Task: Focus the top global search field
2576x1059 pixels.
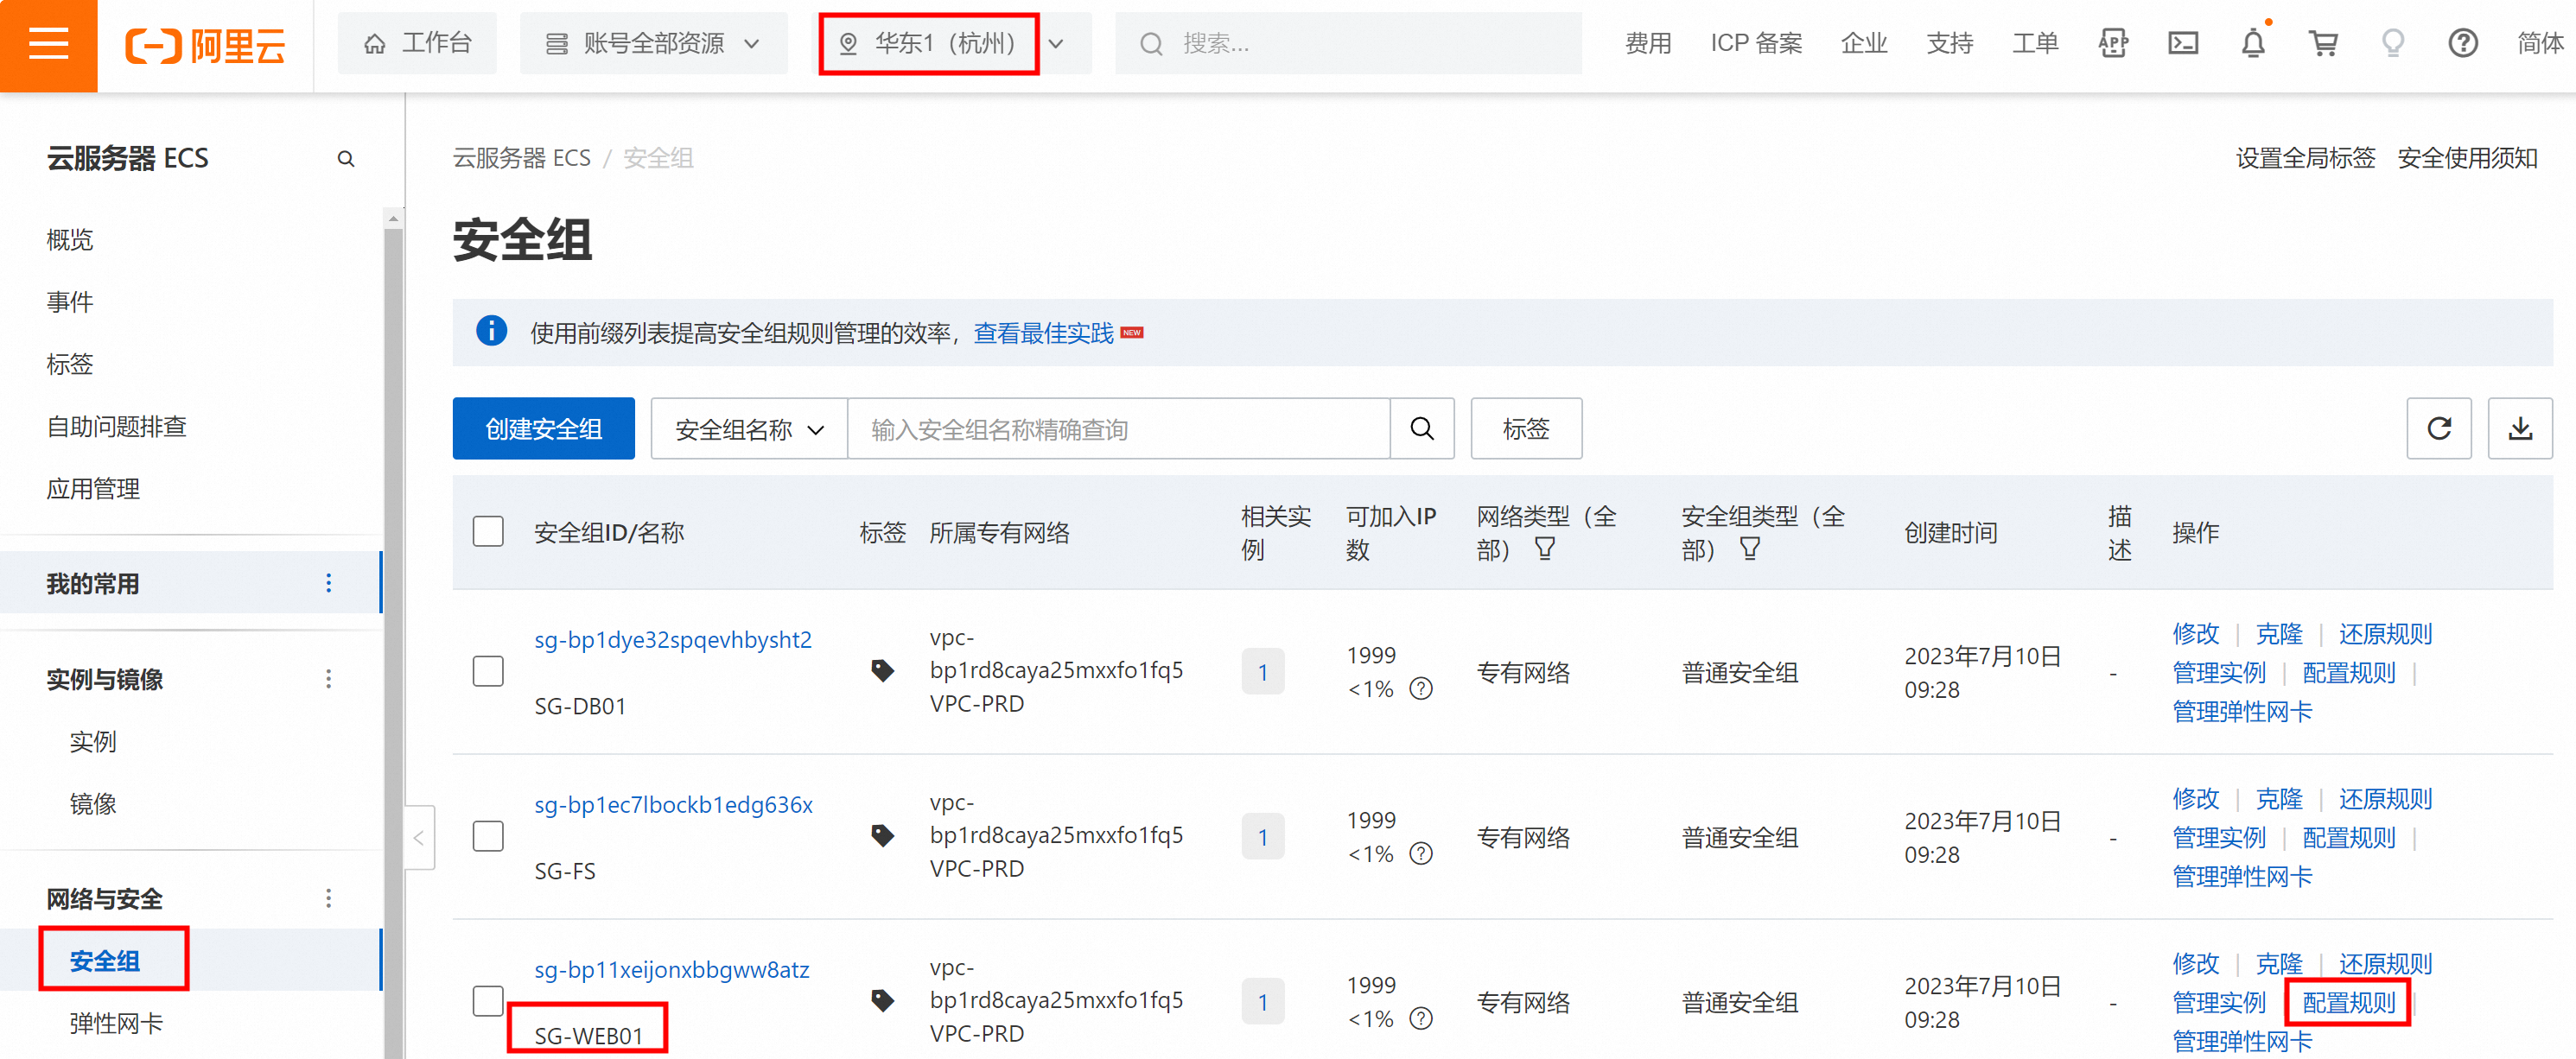Action: (1348, 44)
